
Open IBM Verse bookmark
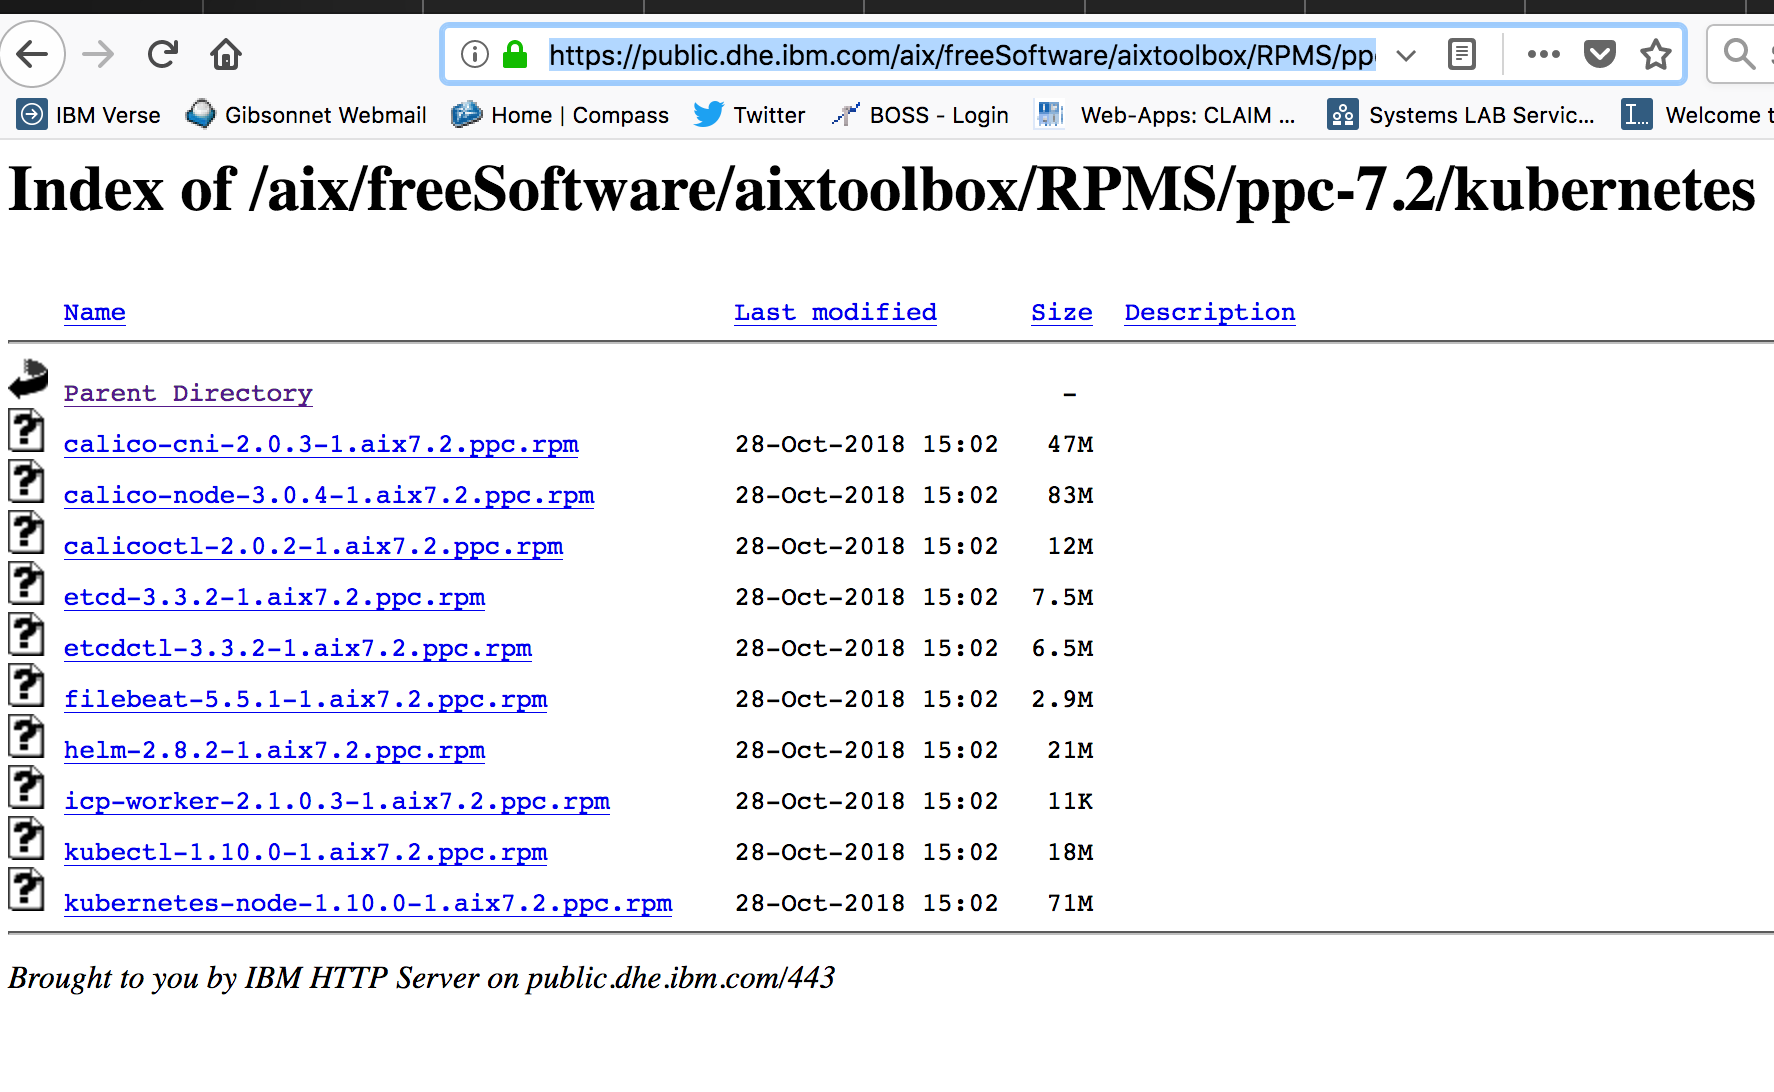[89, 115]
